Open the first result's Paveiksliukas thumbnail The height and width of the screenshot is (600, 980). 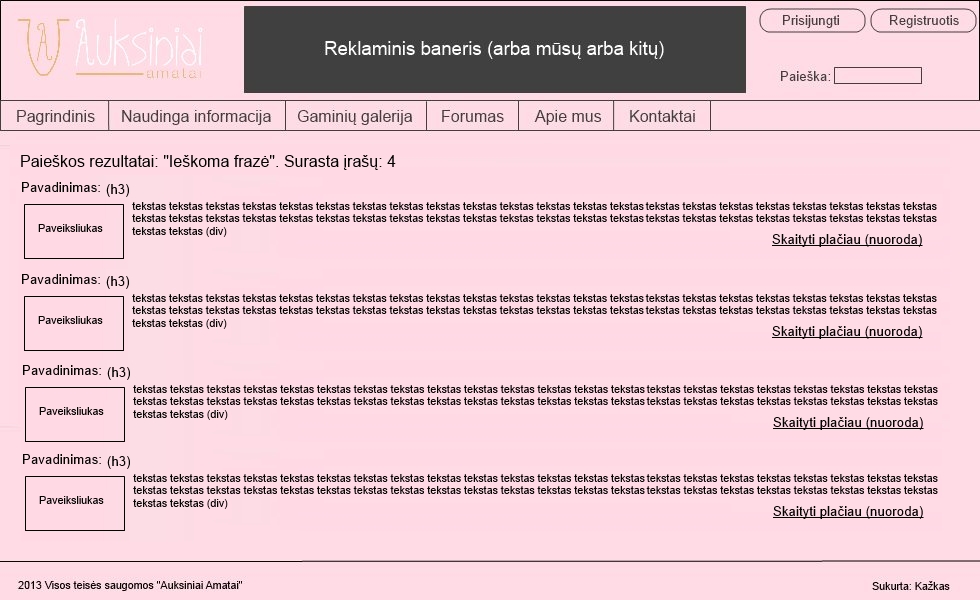pos(73,230)
